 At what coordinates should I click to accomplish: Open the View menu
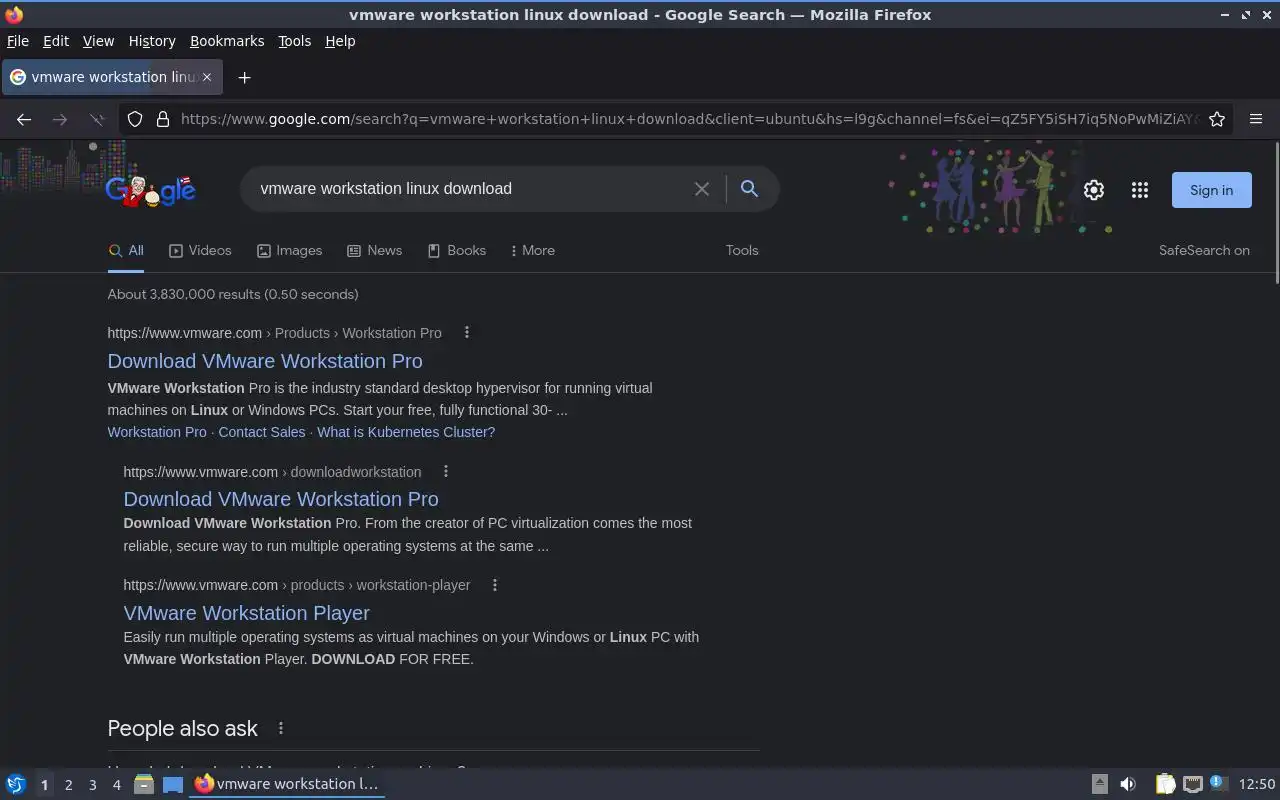pyautogui.click(x=98, y=41)
